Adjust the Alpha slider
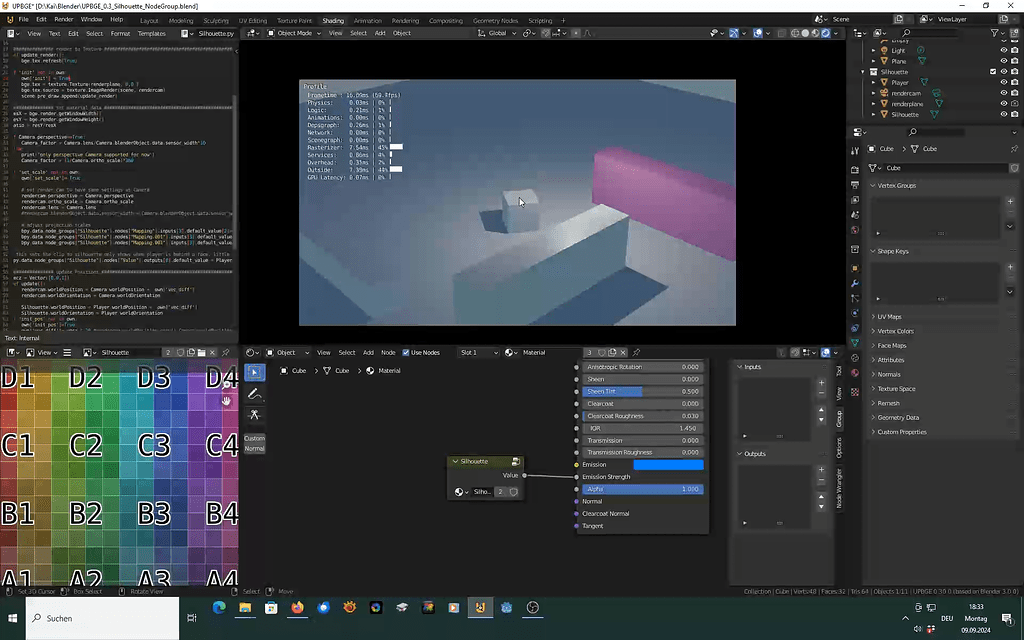1024x640 pixels. tap(643, 489)
